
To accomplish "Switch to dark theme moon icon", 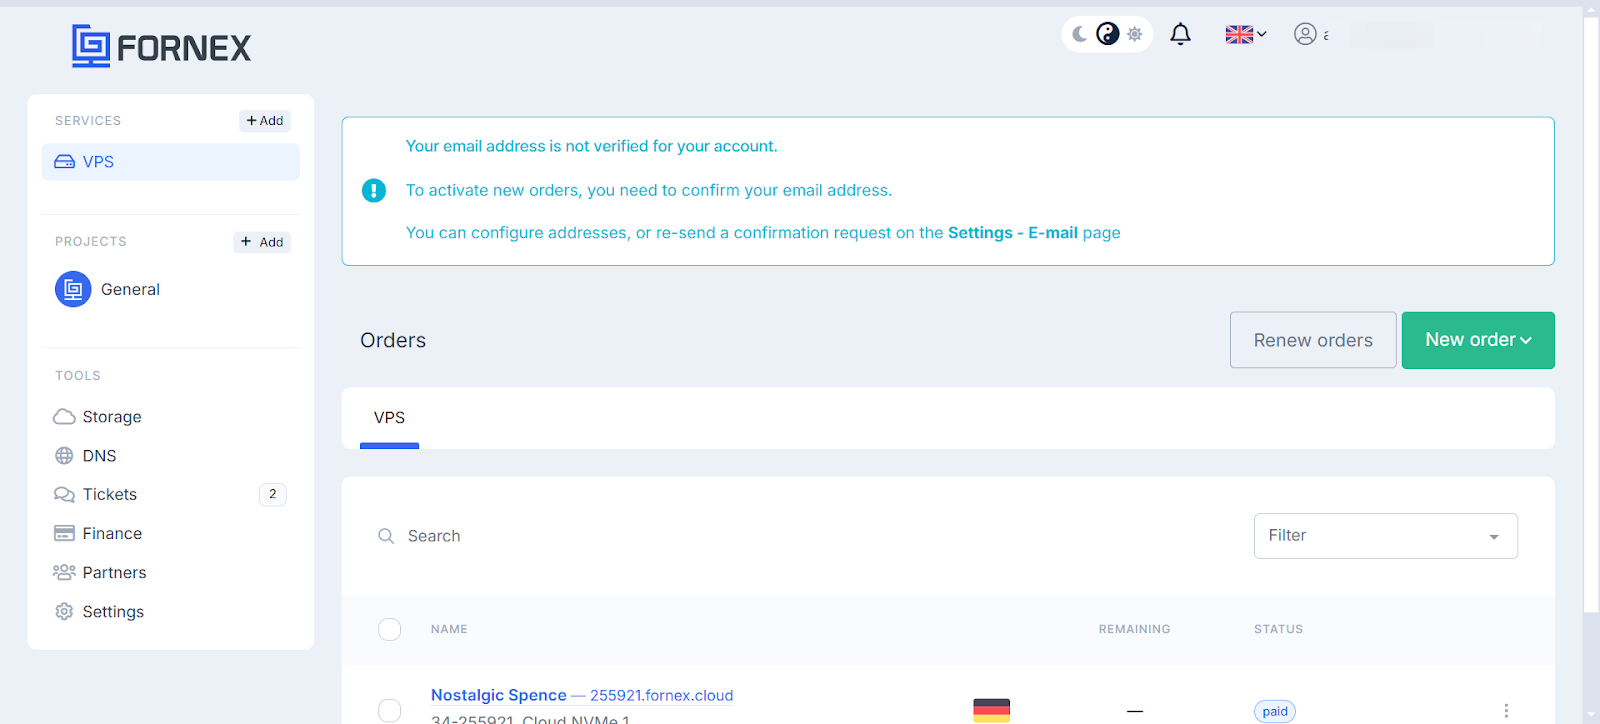I will [1080, 34].
